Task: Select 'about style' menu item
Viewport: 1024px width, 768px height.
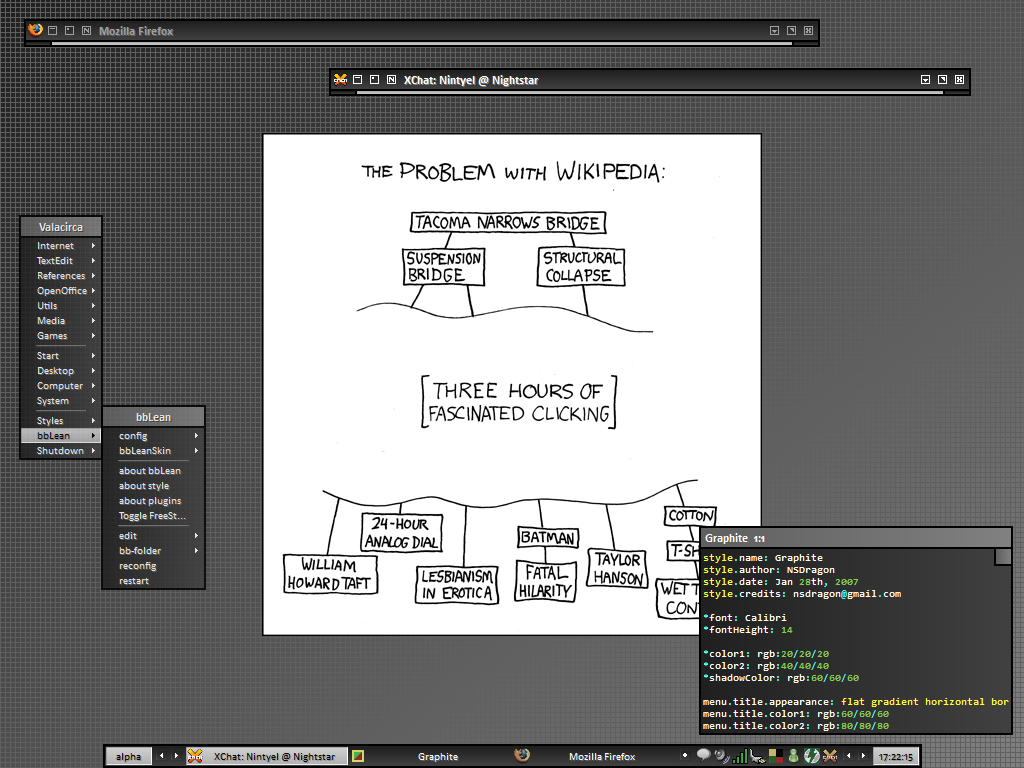Action: point(153,486)
